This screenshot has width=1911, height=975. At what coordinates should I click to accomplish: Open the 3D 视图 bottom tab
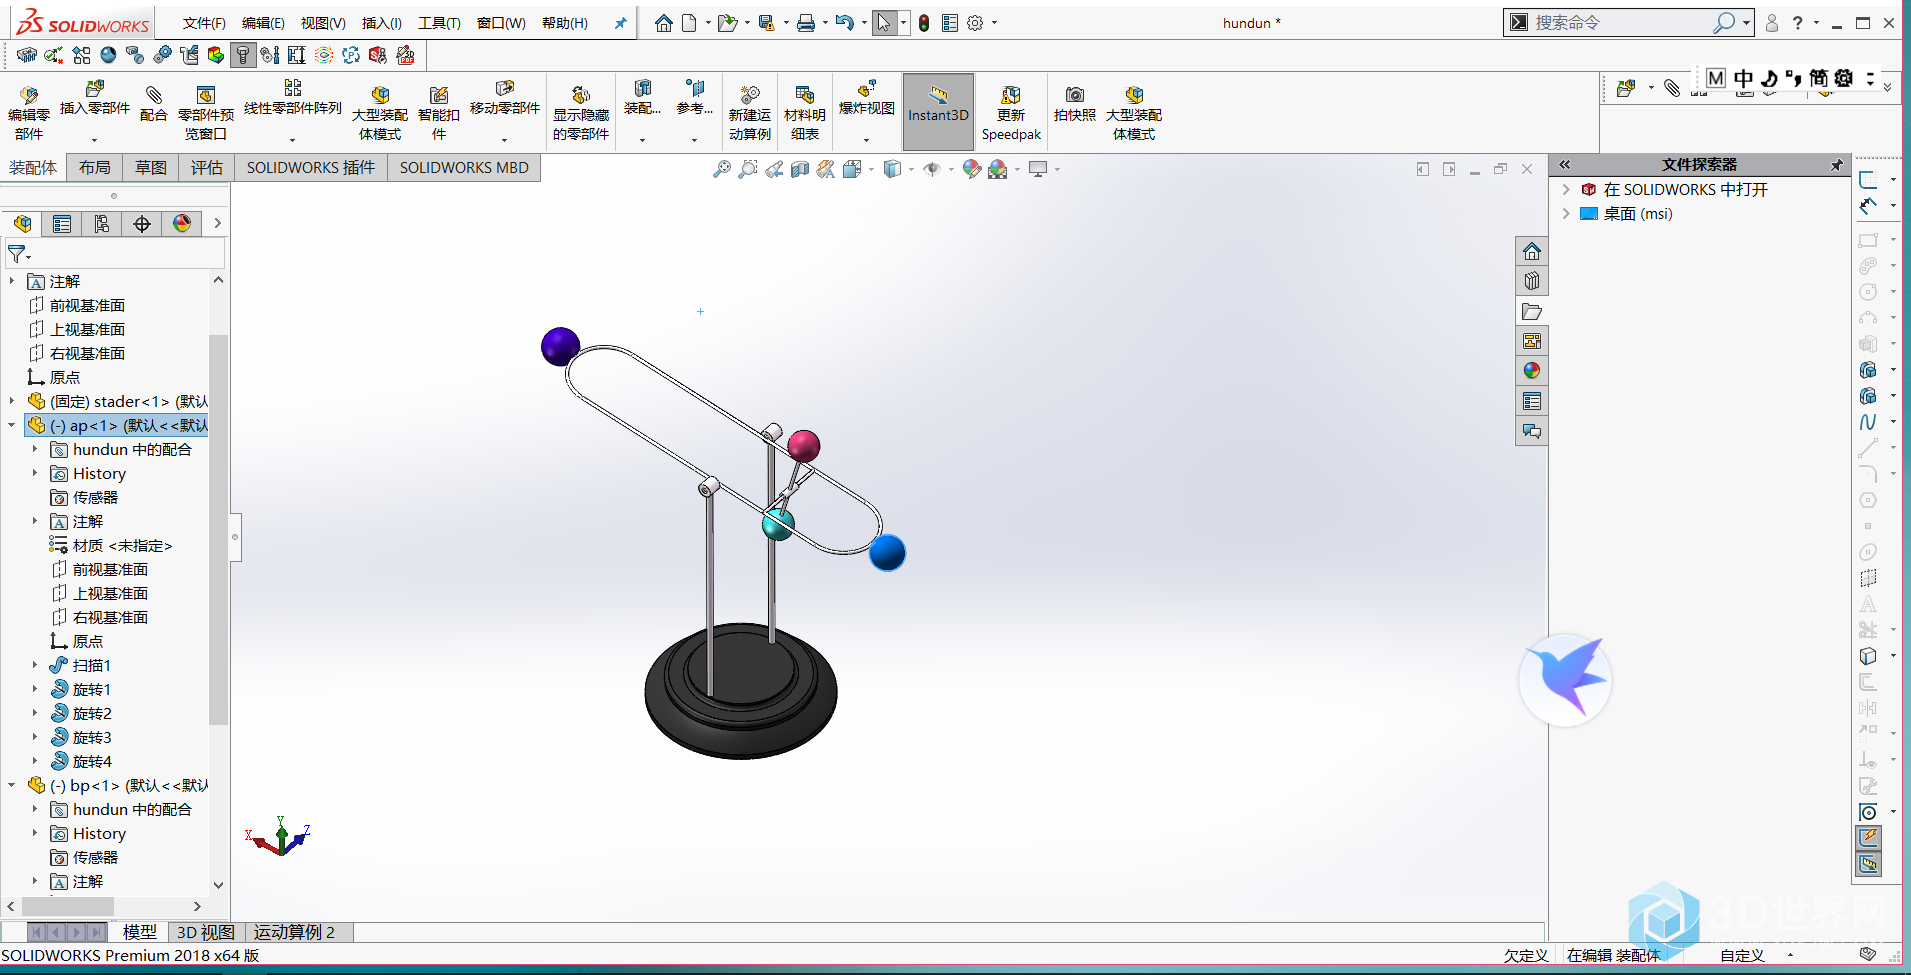point(206,932)
